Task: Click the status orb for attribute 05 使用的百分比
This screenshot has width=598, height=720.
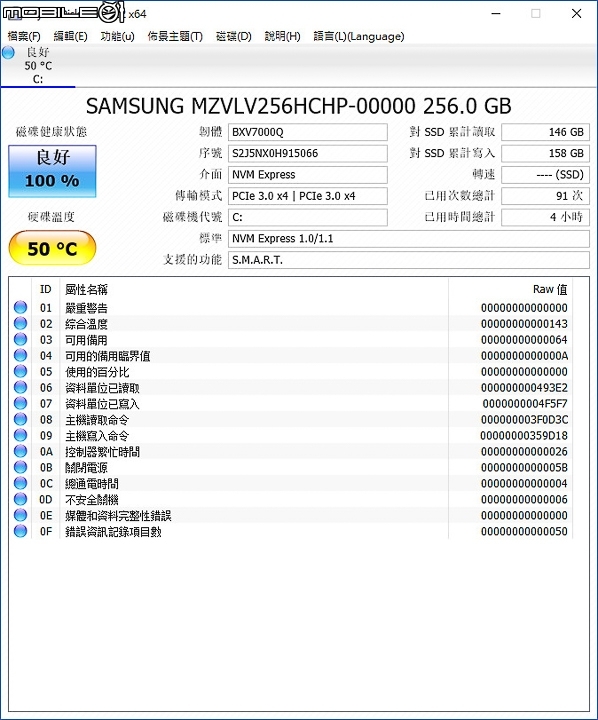Action: (20, 371)
